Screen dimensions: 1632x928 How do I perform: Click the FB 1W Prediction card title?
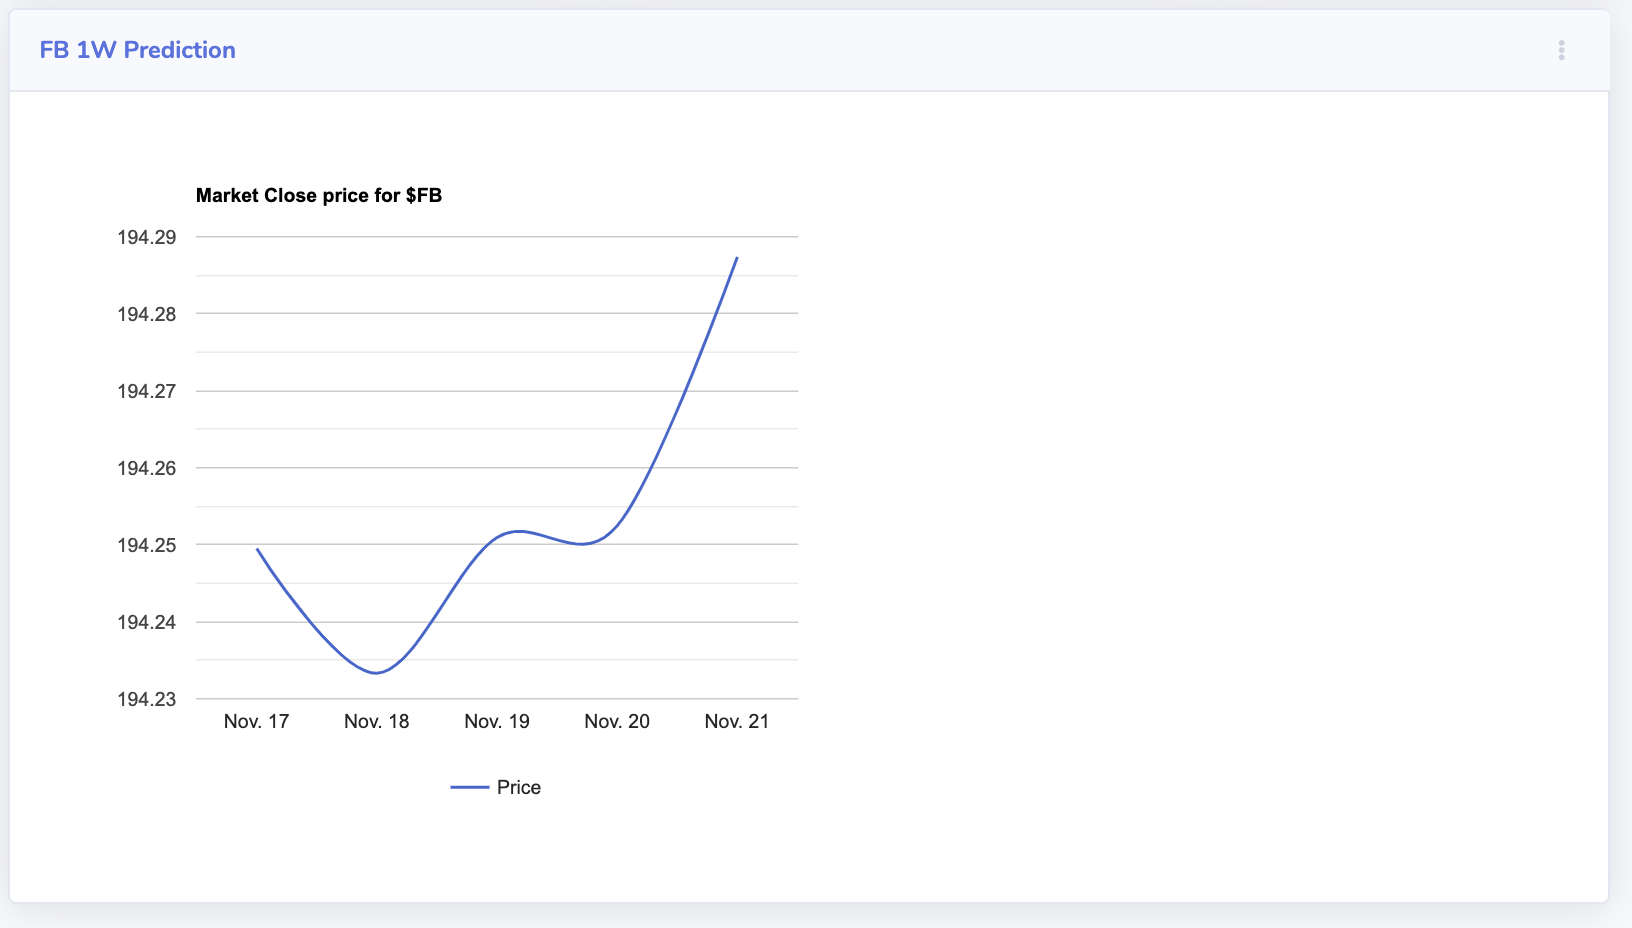coord(138,50)
